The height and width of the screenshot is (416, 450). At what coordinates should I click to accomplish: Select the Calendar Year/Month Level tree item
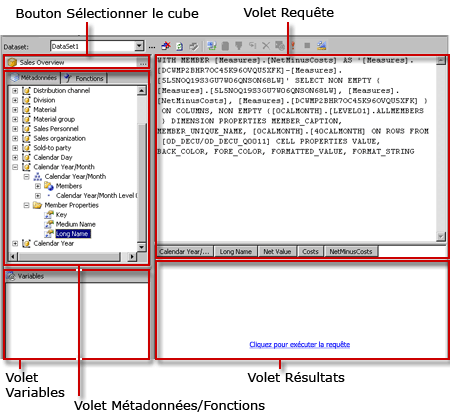[97, 196]
